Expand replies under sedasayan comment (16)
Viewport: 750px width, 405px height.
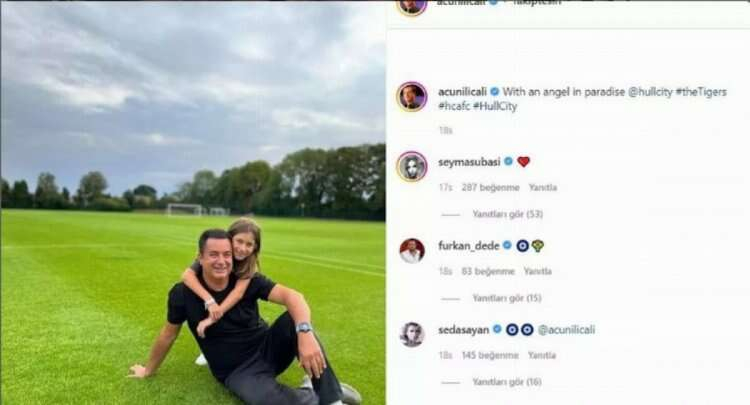point(507,382)
